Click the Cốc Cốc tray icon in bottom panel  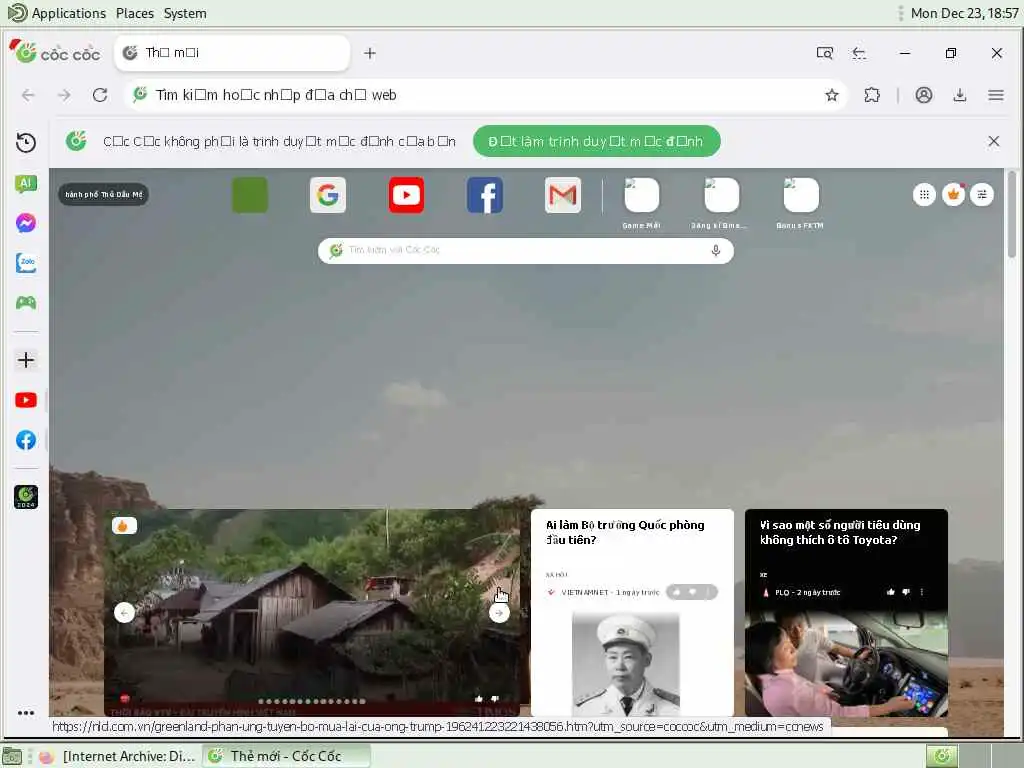click(942, 756)
